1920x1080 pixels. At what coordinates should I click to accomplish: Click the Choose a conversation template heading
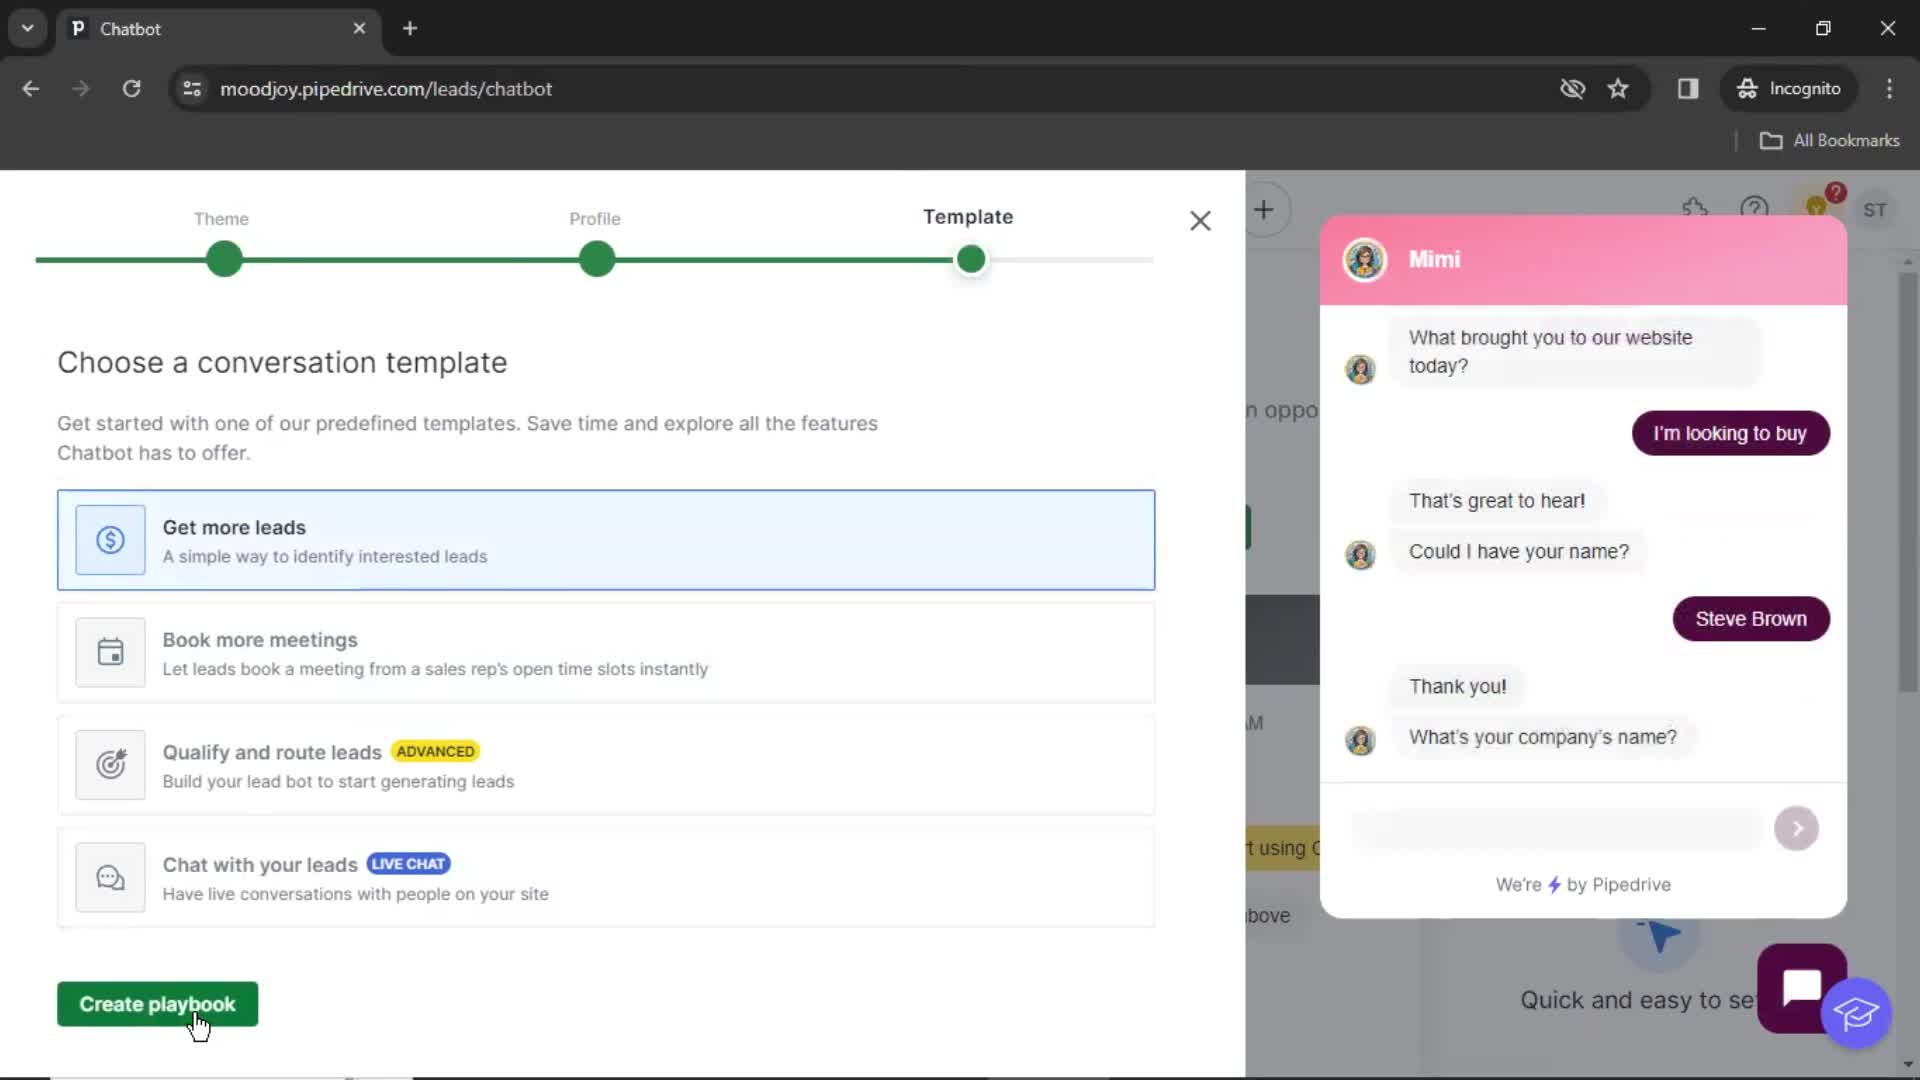pos(282,363)
